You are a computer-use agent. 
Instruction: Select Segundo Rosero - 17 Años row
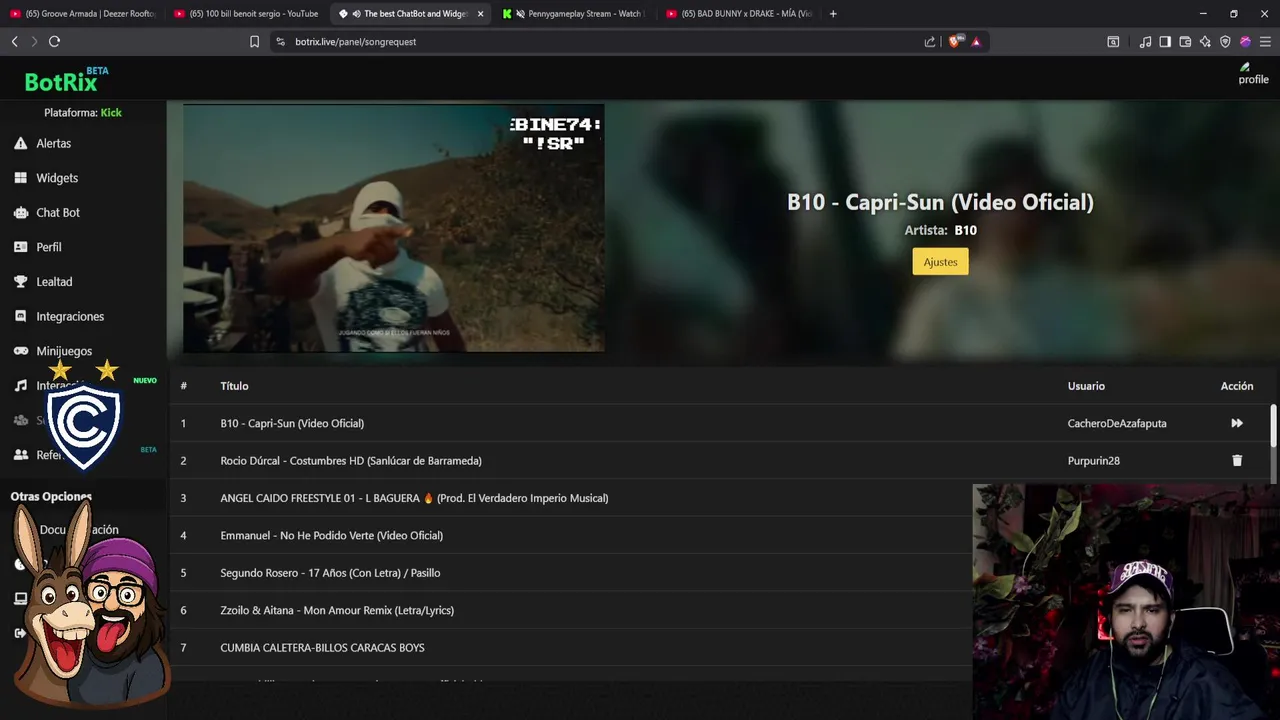pyautogui.click(x=571, y=573)
